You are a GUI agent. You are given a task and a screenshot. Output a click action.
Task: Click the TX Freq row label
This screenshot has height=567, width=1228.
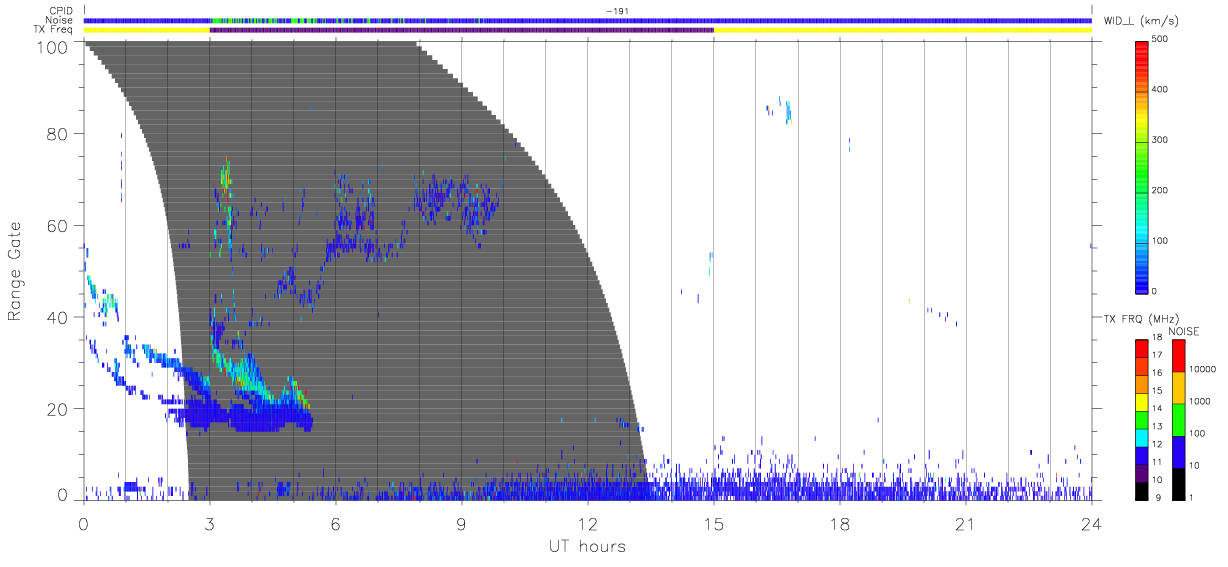click(54, 30)
